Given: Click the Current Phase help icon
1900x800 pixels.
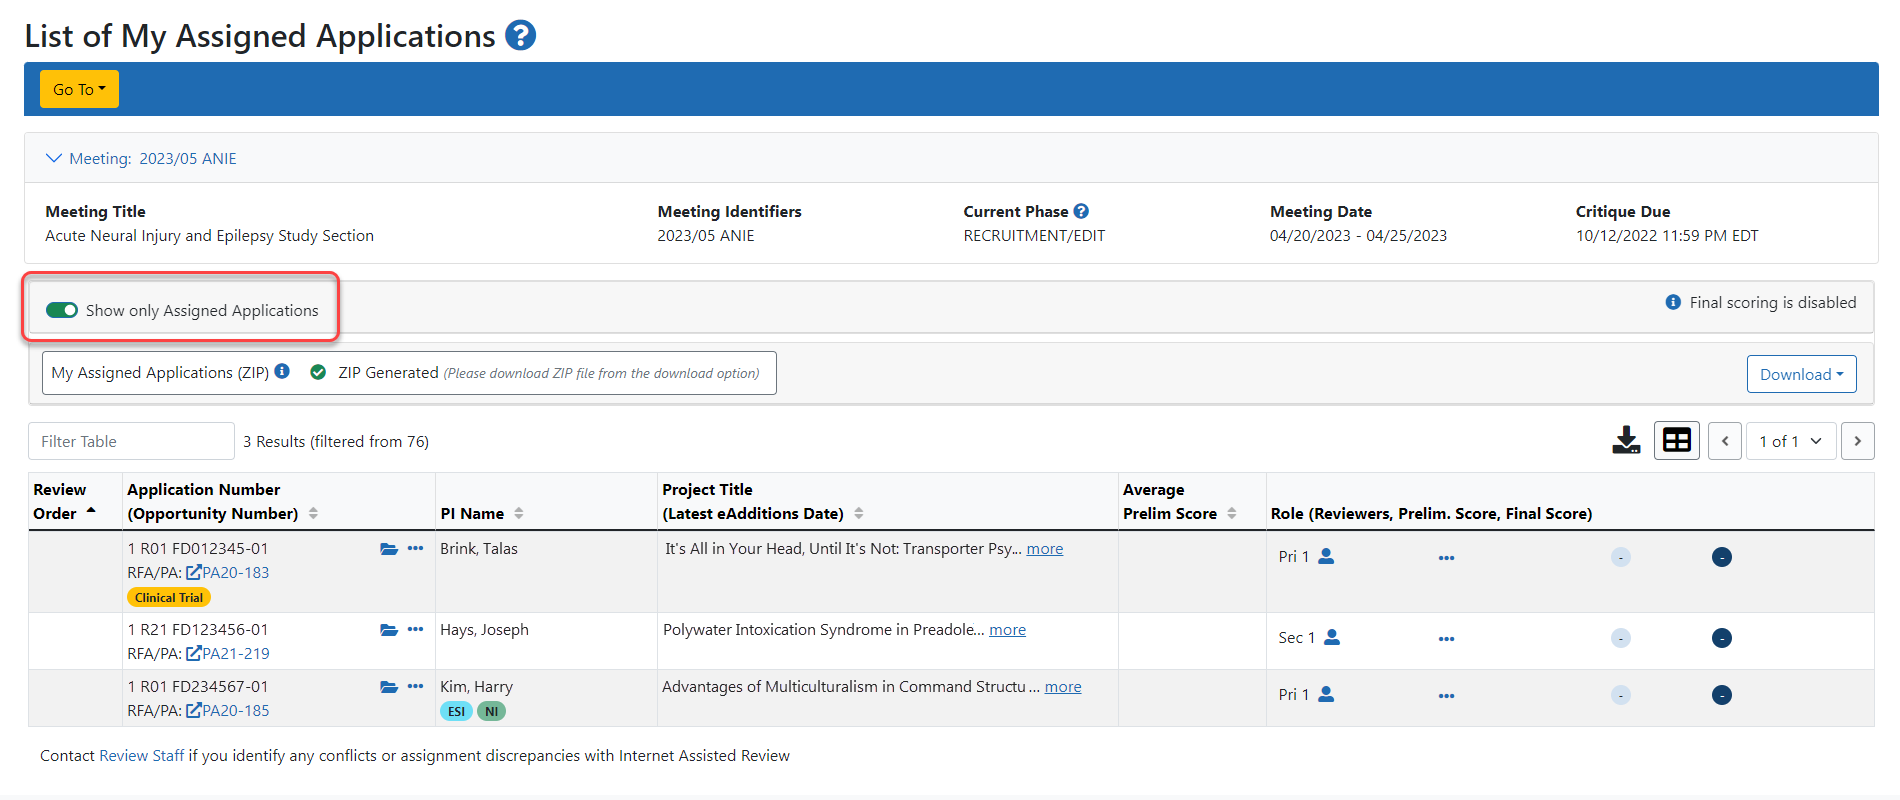Looking at the screenshot, I should click(x=1081, y=211).
